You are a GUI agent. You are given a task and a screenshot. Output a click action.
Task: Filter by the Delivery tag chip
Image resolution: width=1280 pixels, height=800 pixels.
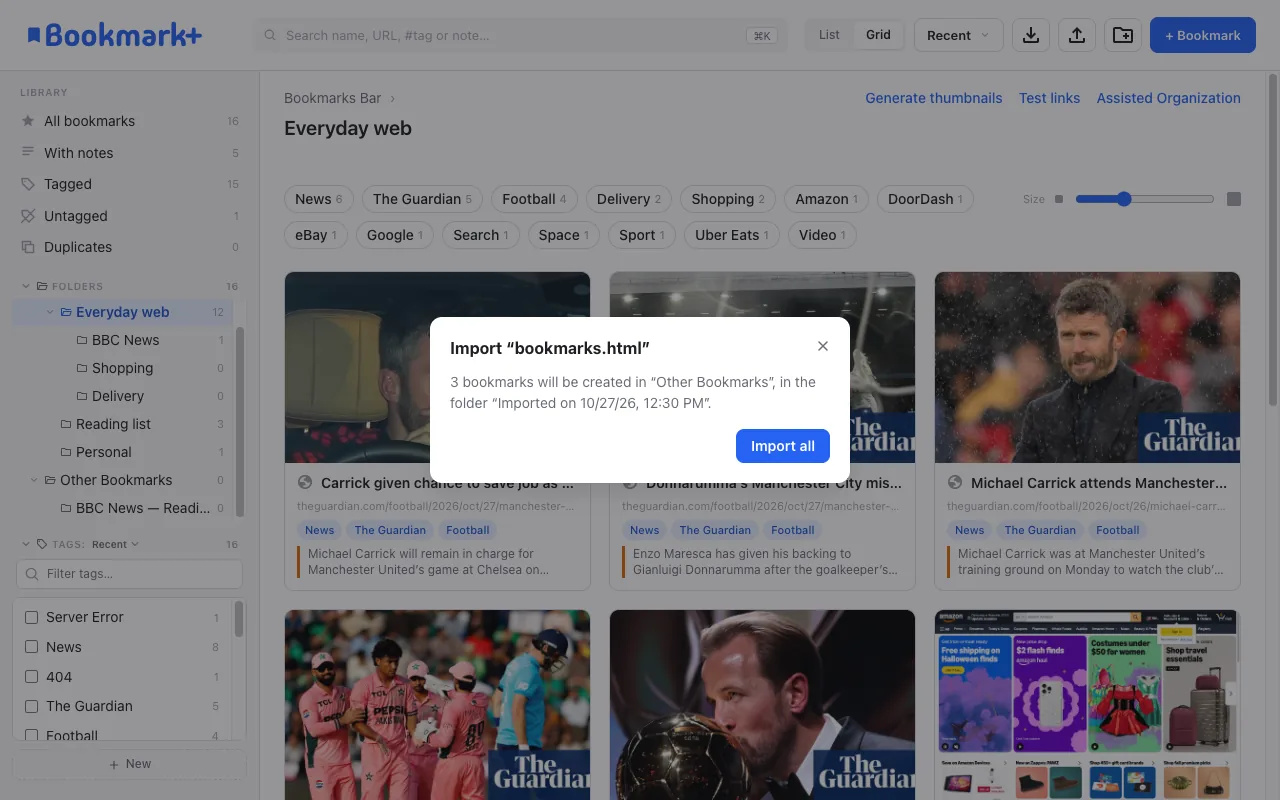[629, 199]
